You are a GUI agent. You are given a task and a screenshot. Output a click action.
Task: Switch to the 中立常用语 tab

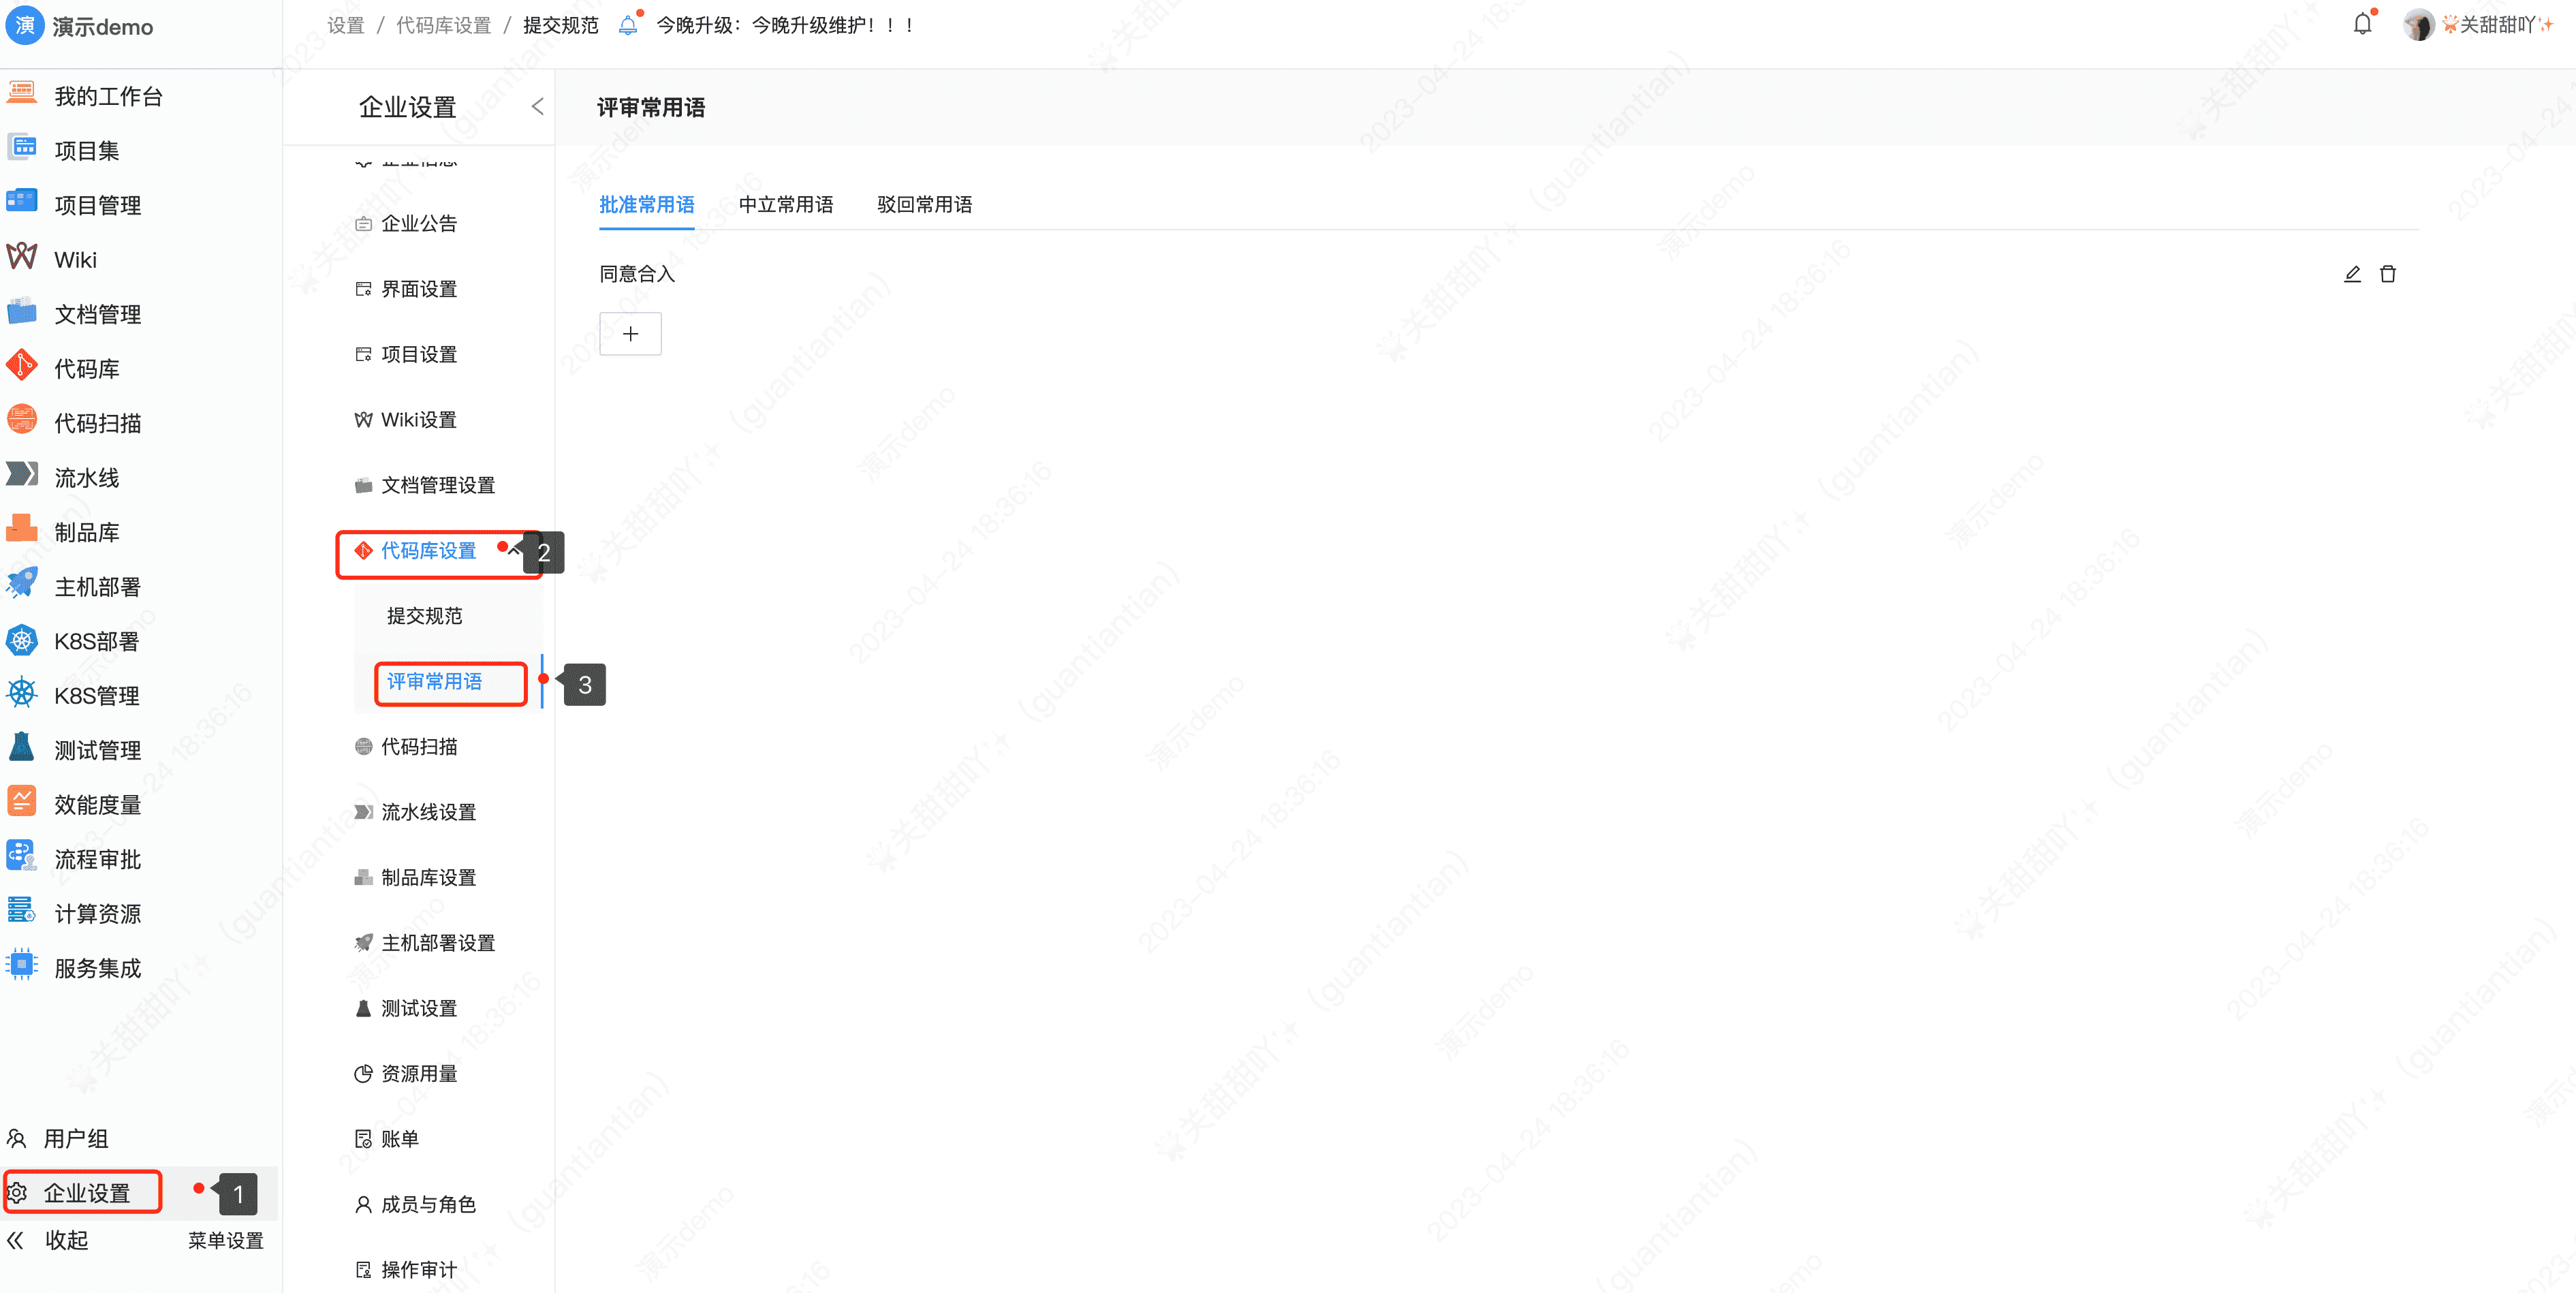[785, 205]
